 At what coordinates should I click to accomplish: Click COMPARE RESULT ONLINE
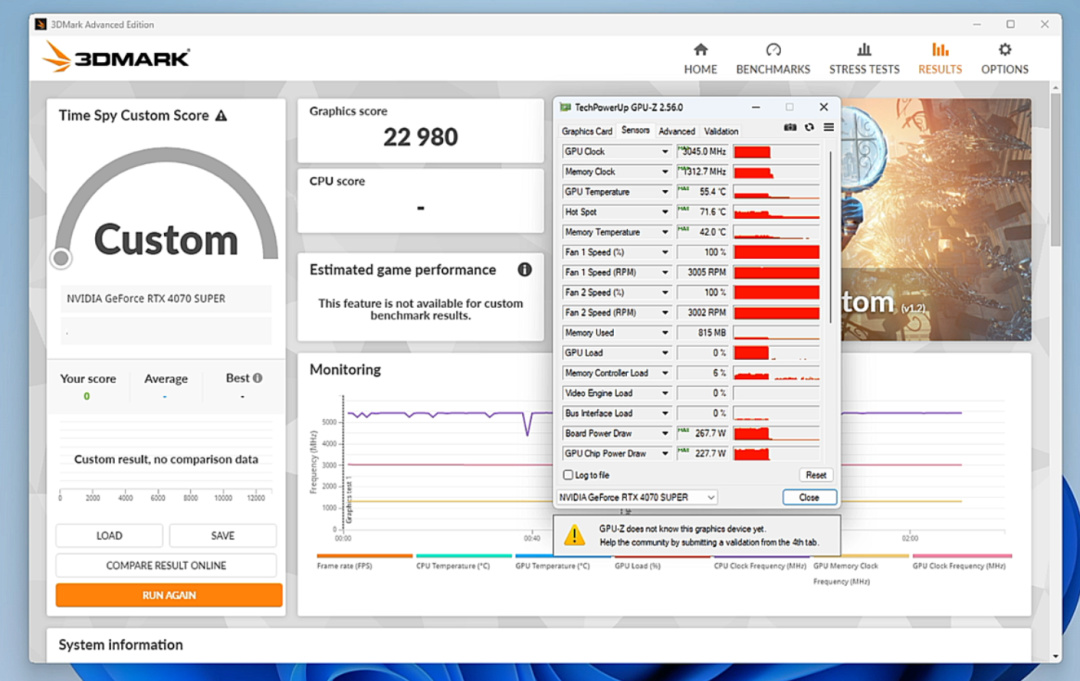[x=166, y=565]
